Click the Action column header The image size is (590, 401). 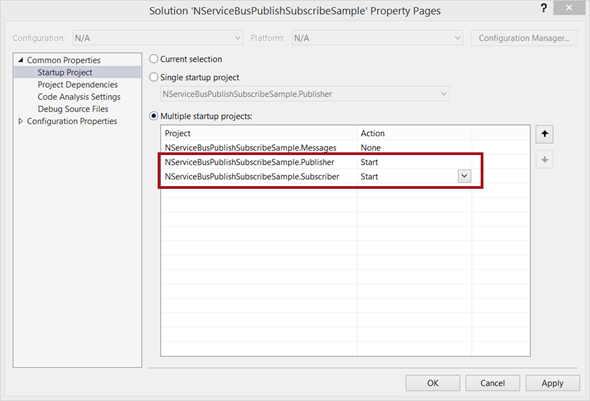pyautogui.click(x=414, y=133)
